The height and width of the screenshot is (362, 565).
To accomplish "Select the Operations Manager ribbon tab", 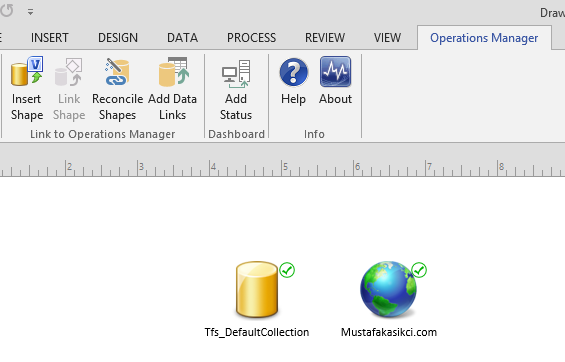I will point(484,38).
